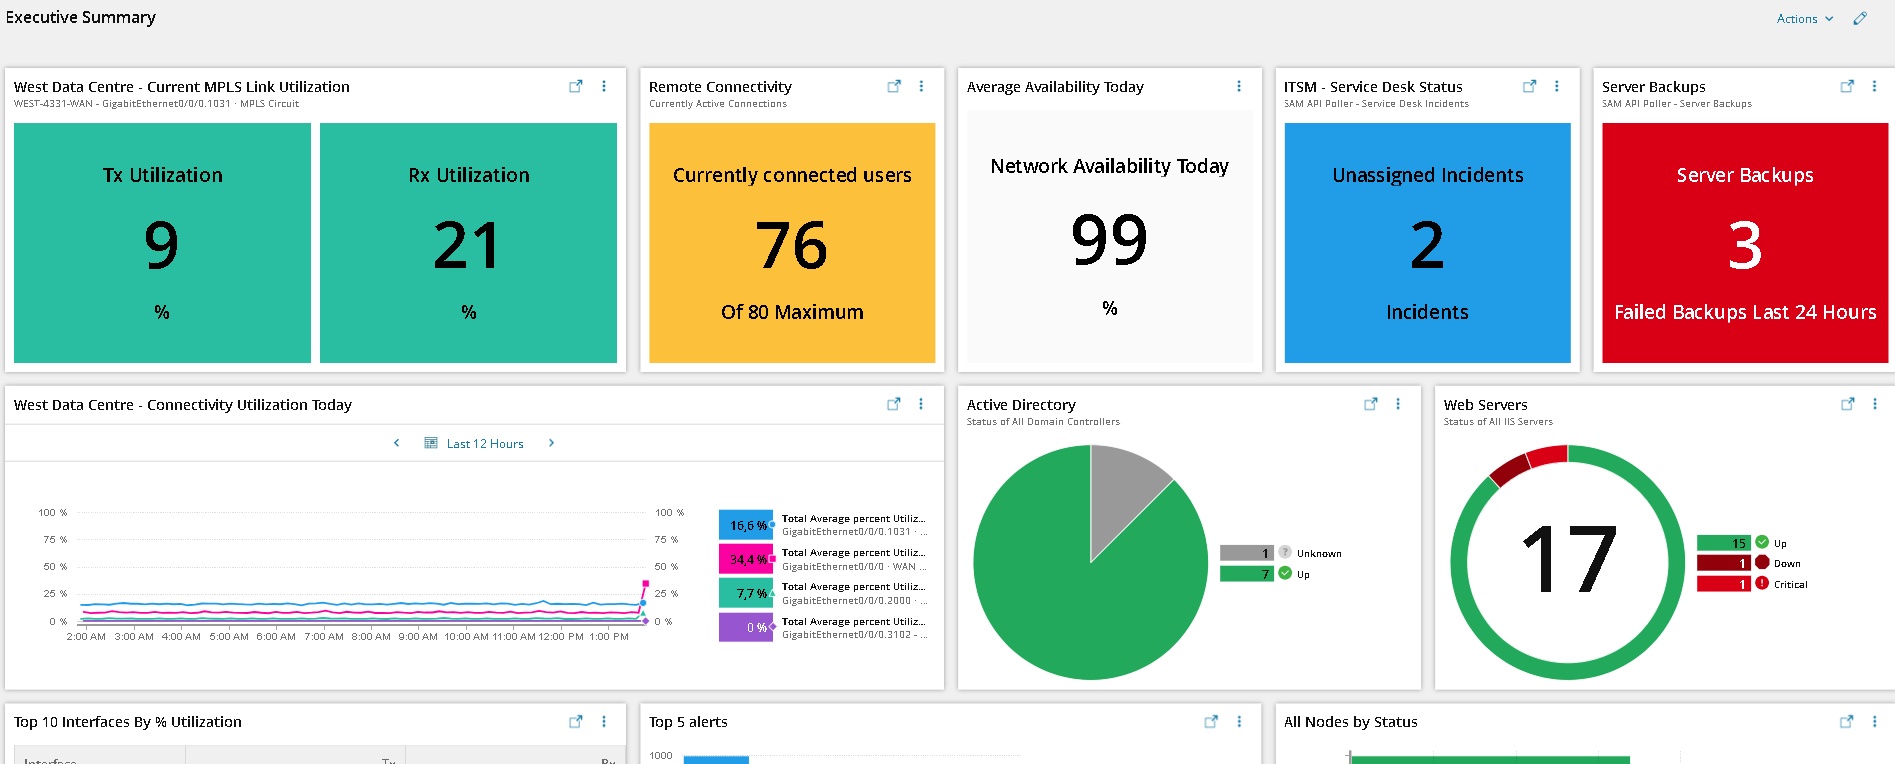Open the Actions dropdown menu
The width and height of the screenshot is (1895, 764).
click(1804, 19)
